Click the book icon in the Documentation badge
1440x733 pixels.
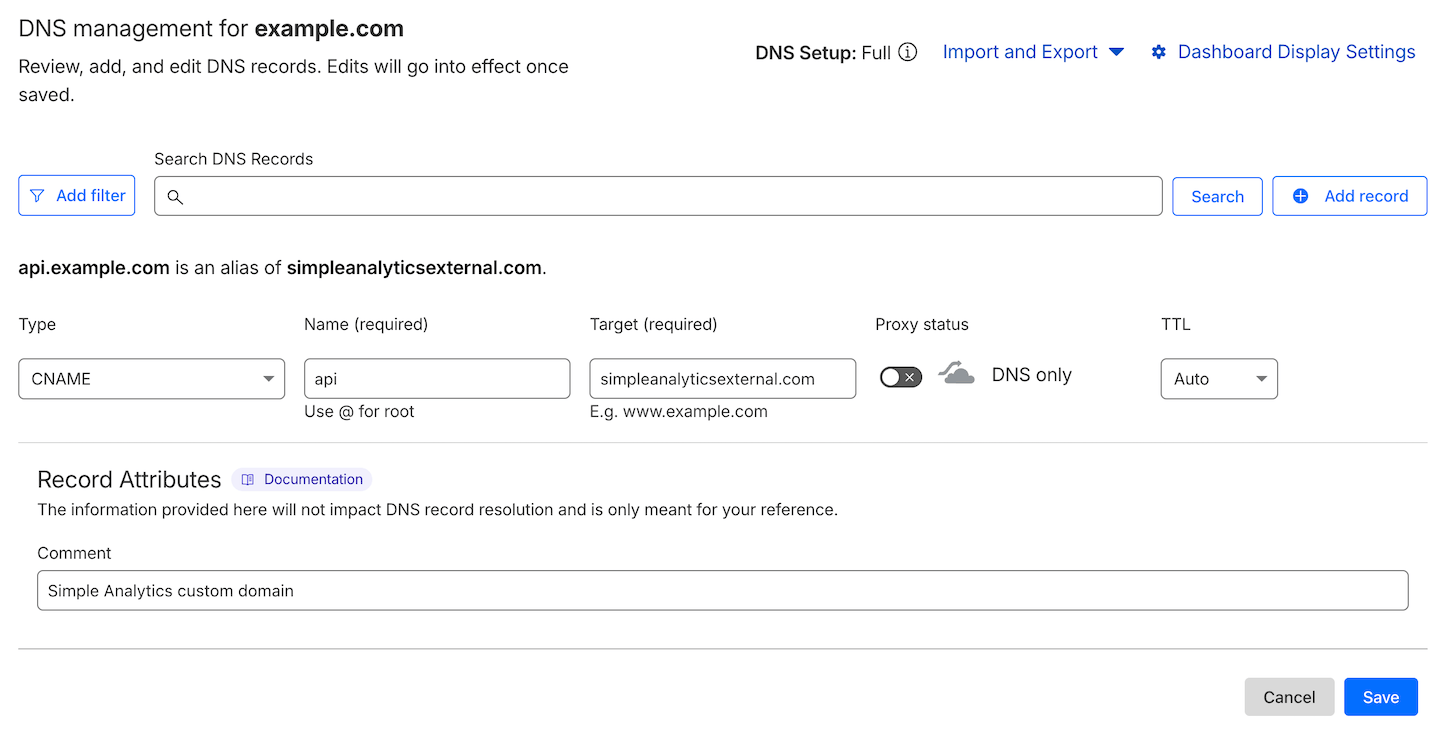[x=247, y=479]
